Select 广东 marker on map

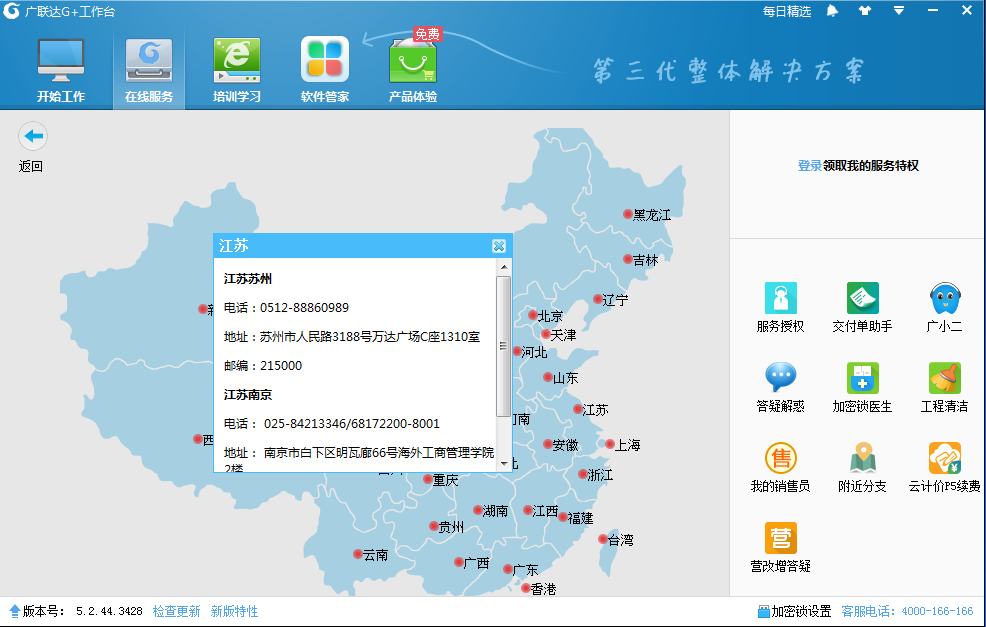click(508, 569)
